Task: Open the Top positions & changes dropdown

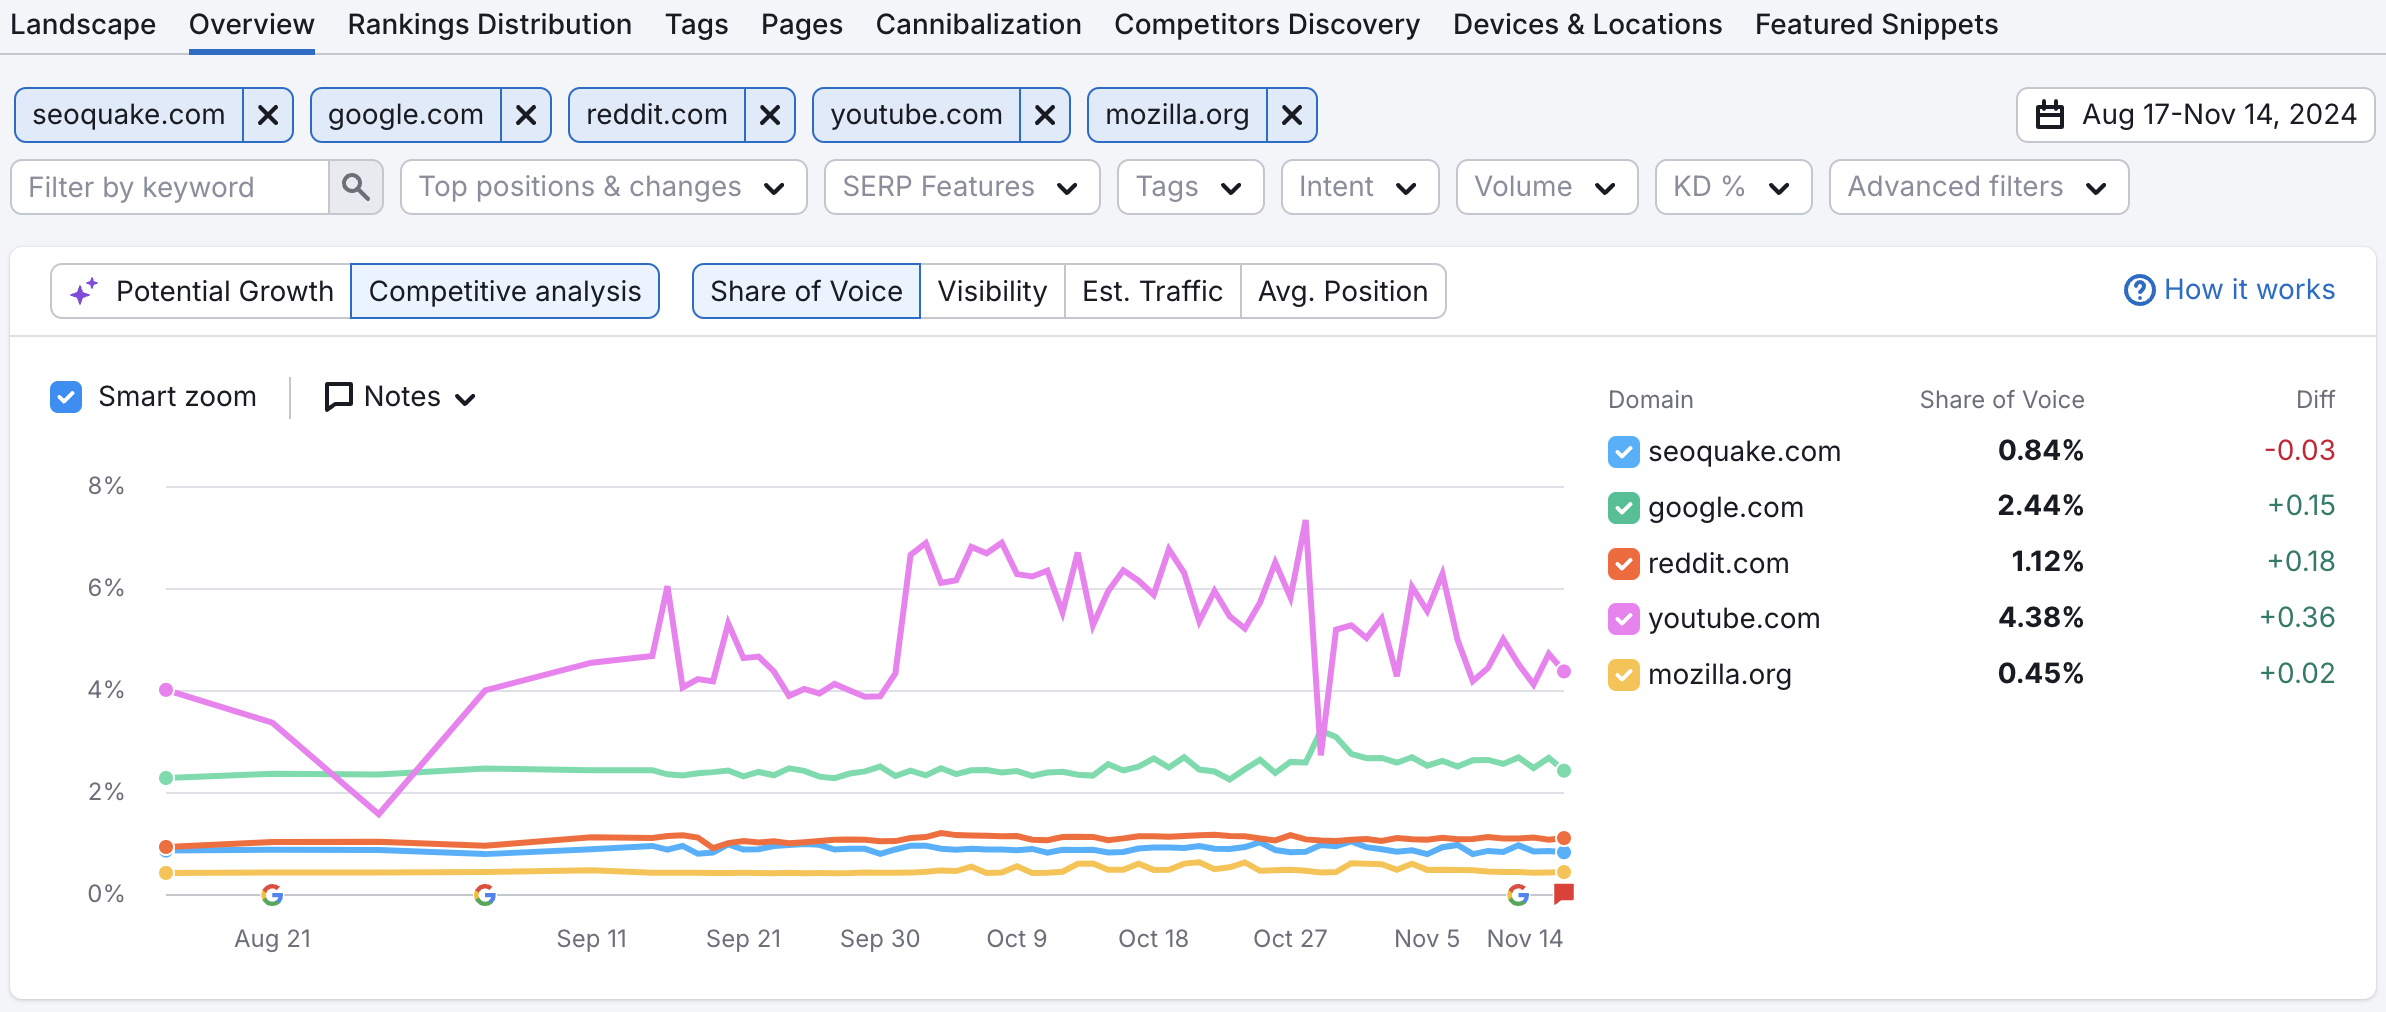Action: (x=604, y=187)
